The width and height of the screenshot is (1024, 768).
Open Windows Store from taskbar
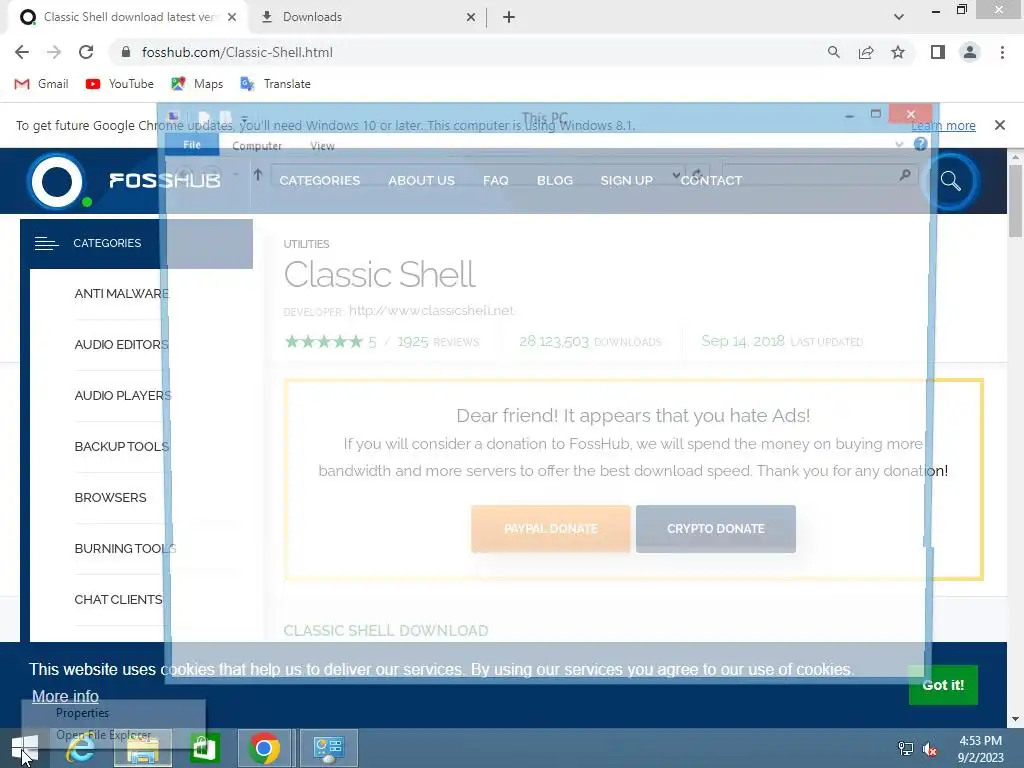tap(204, 748)
